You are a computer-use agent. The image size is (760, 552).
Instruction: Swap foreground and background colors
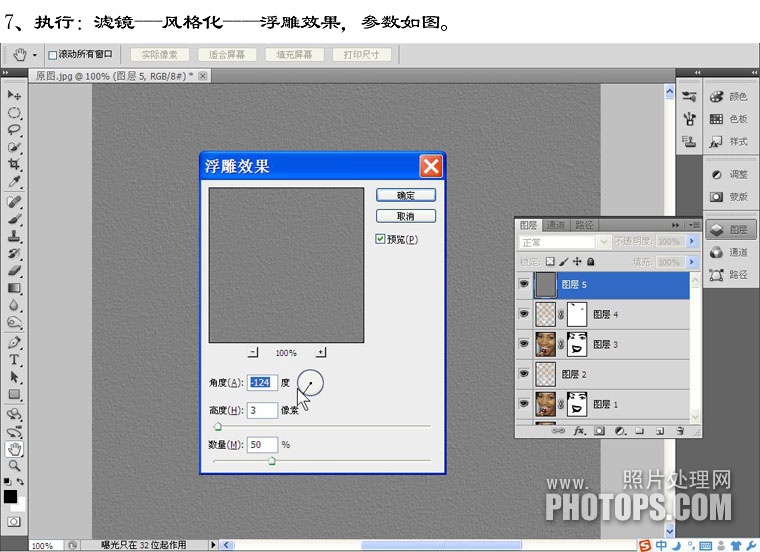coord(20,482)
